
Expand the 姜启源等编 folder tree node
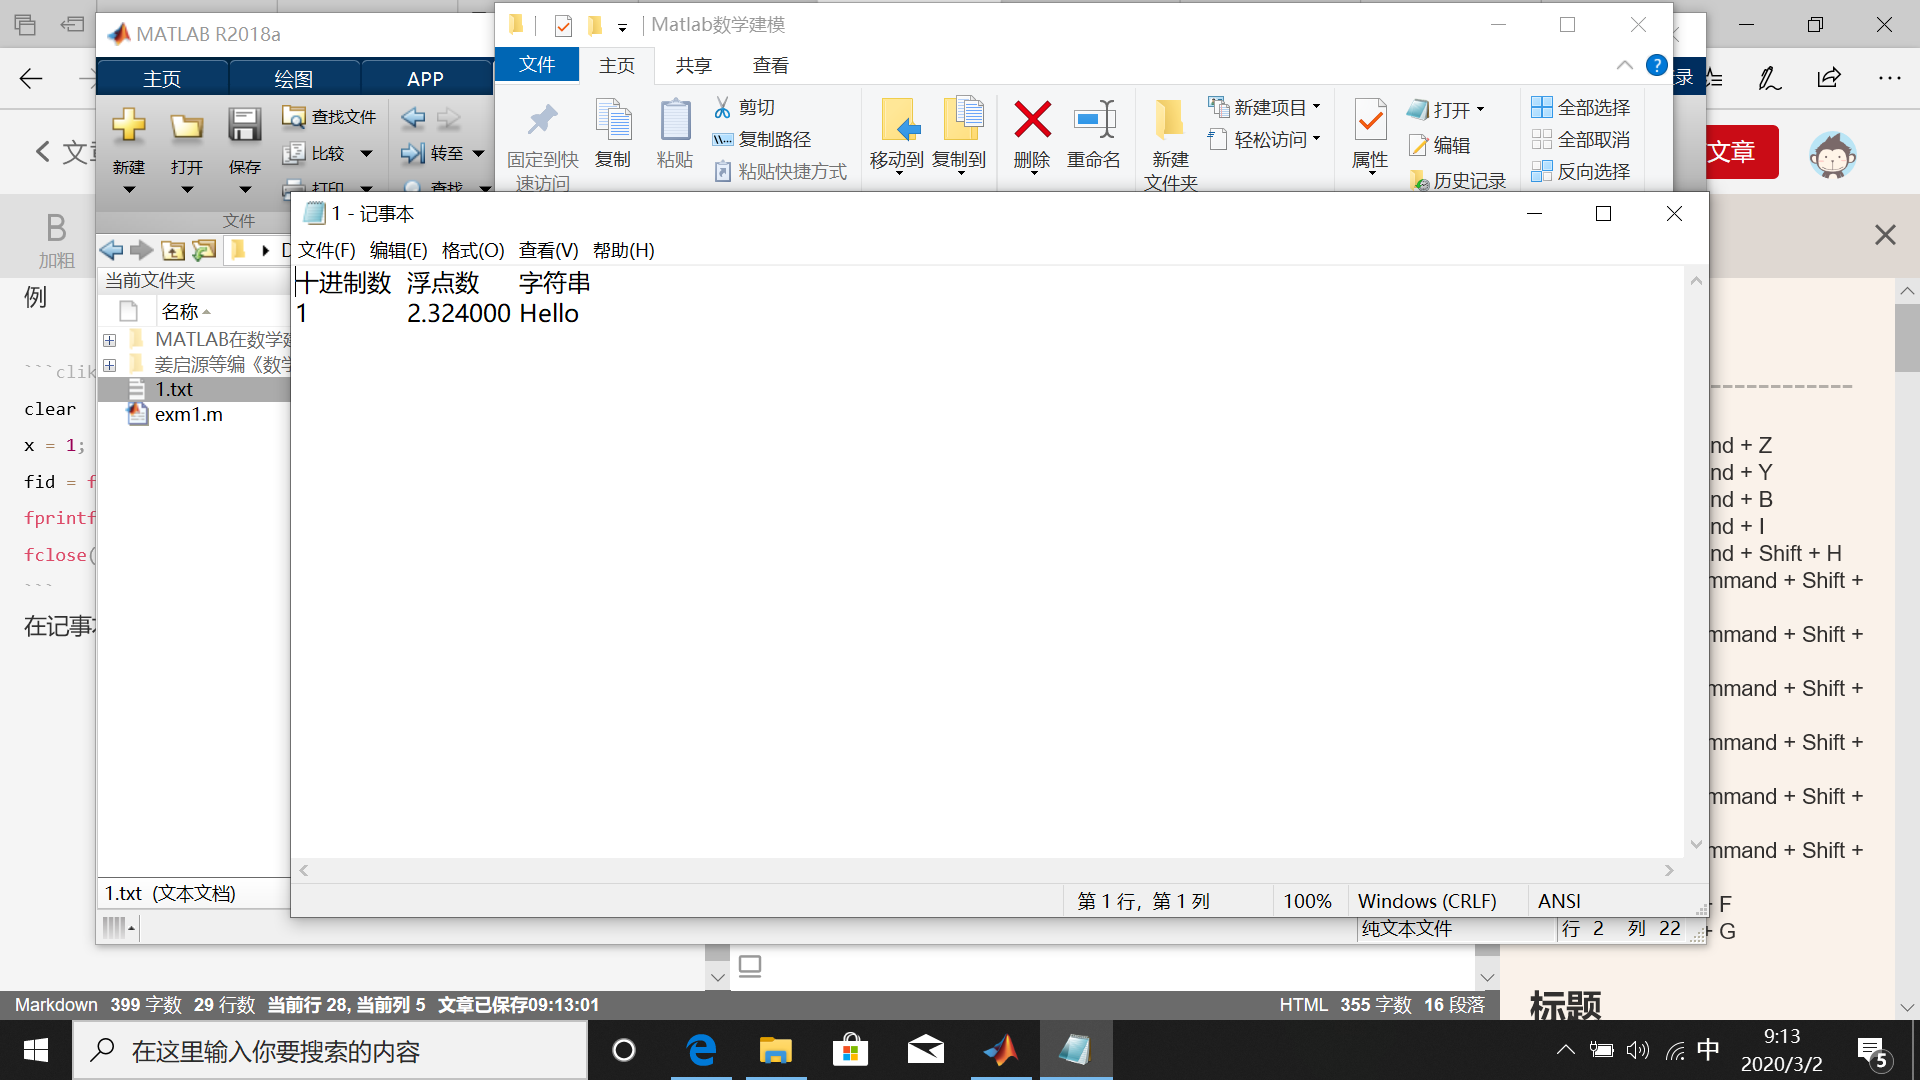[110, 365]
